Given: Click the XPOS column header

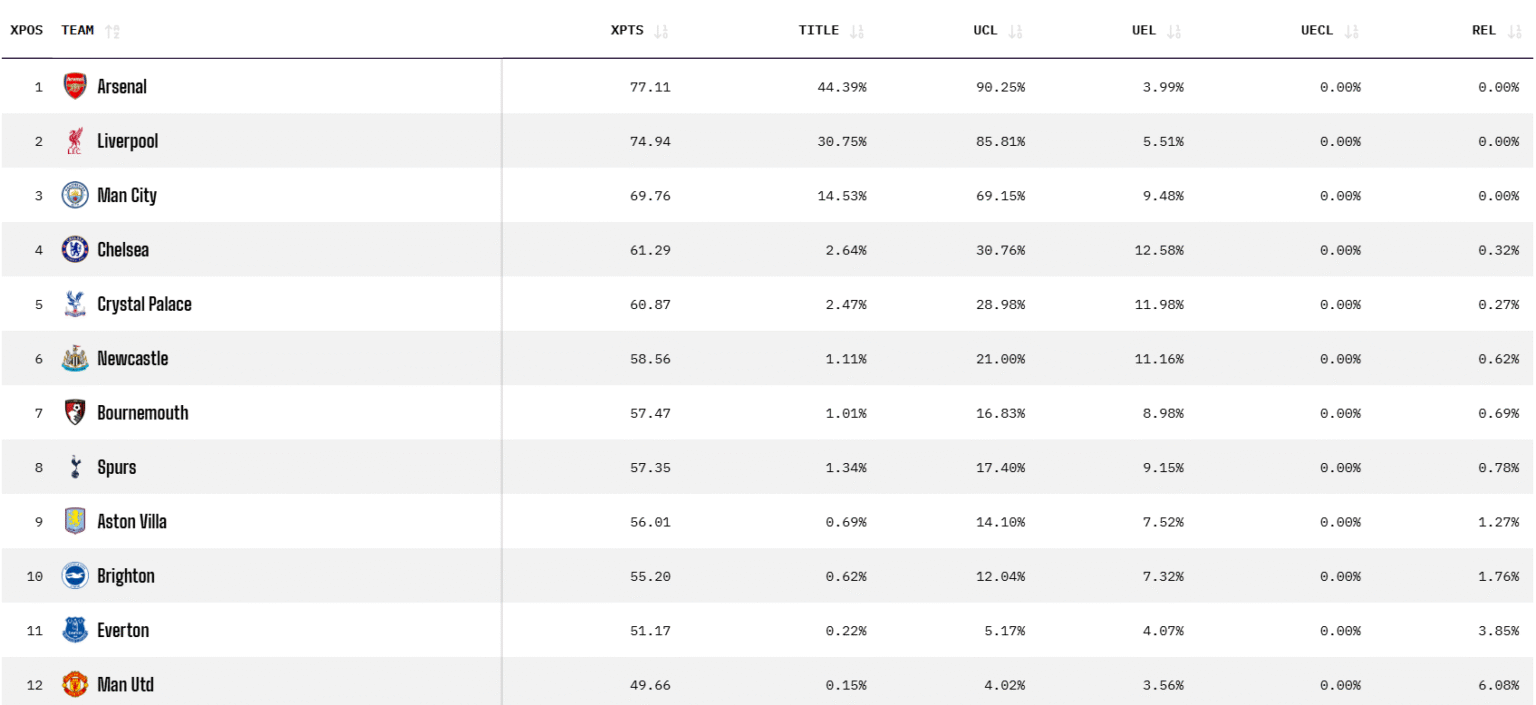Looking at the screenshot, I should [27, 30].
